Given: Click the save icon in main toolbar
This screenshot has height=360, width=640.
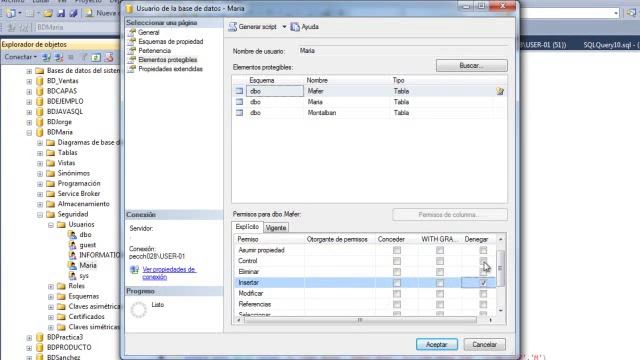Looking at the screenshot, I should (61, 13).
